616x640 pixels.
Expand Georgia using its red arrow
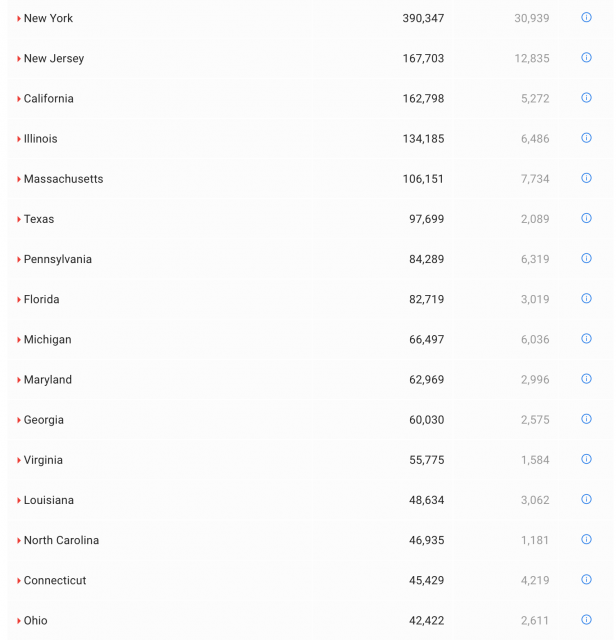[19, 420]
